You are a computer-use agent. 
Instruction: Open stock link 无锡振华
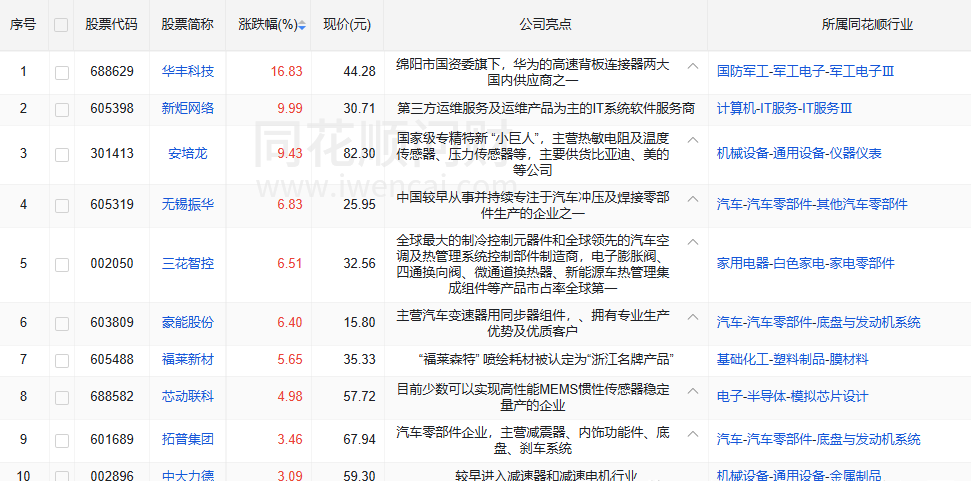pyautogui.click(x=187, y=204)
